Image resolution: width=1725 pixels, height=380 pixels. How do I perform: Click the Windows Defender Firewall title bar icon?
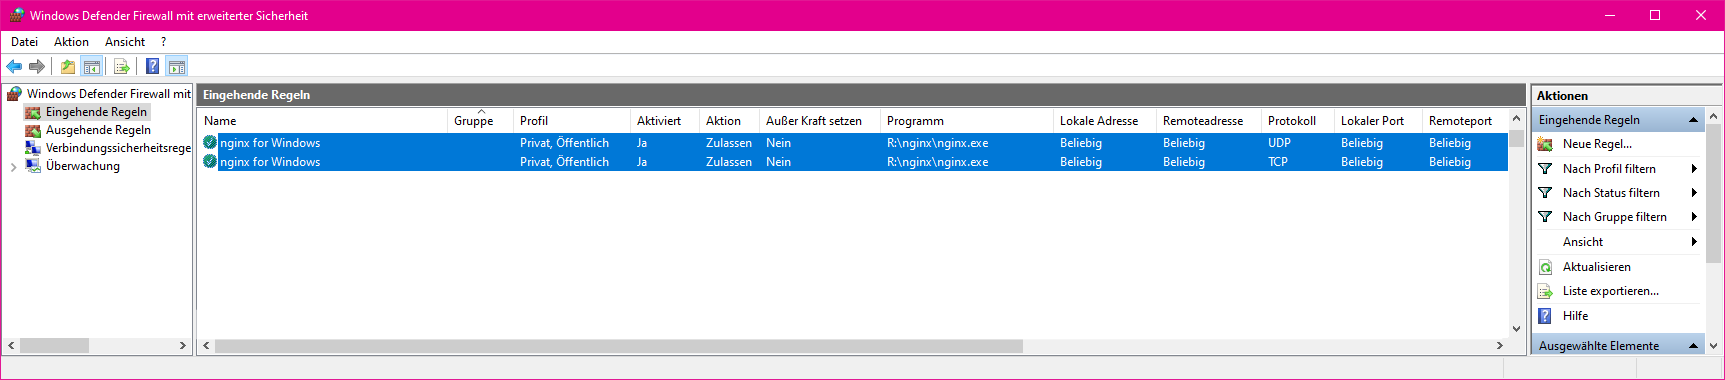click(x=16, y=15)
